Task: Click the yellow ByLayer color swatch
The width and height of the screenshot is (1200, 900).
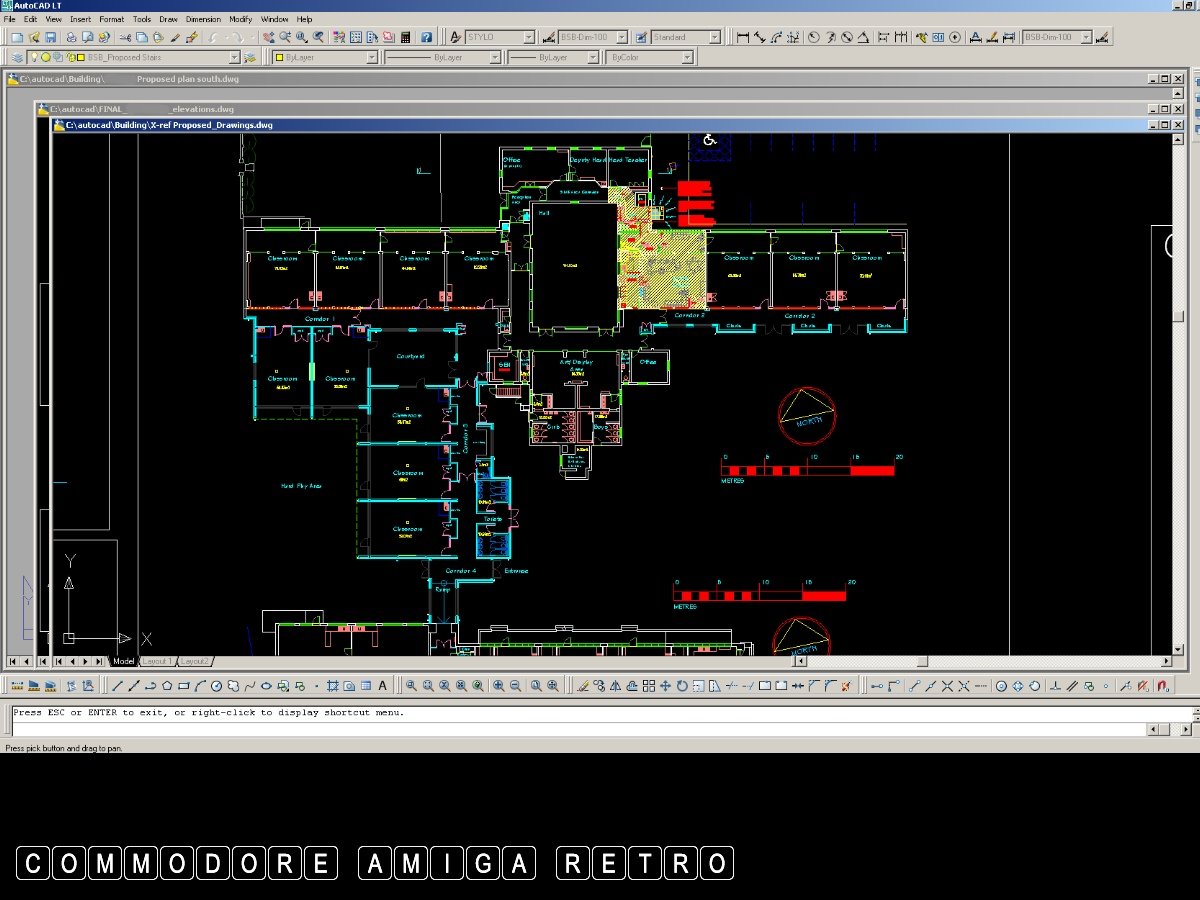Action: point(279,58)
